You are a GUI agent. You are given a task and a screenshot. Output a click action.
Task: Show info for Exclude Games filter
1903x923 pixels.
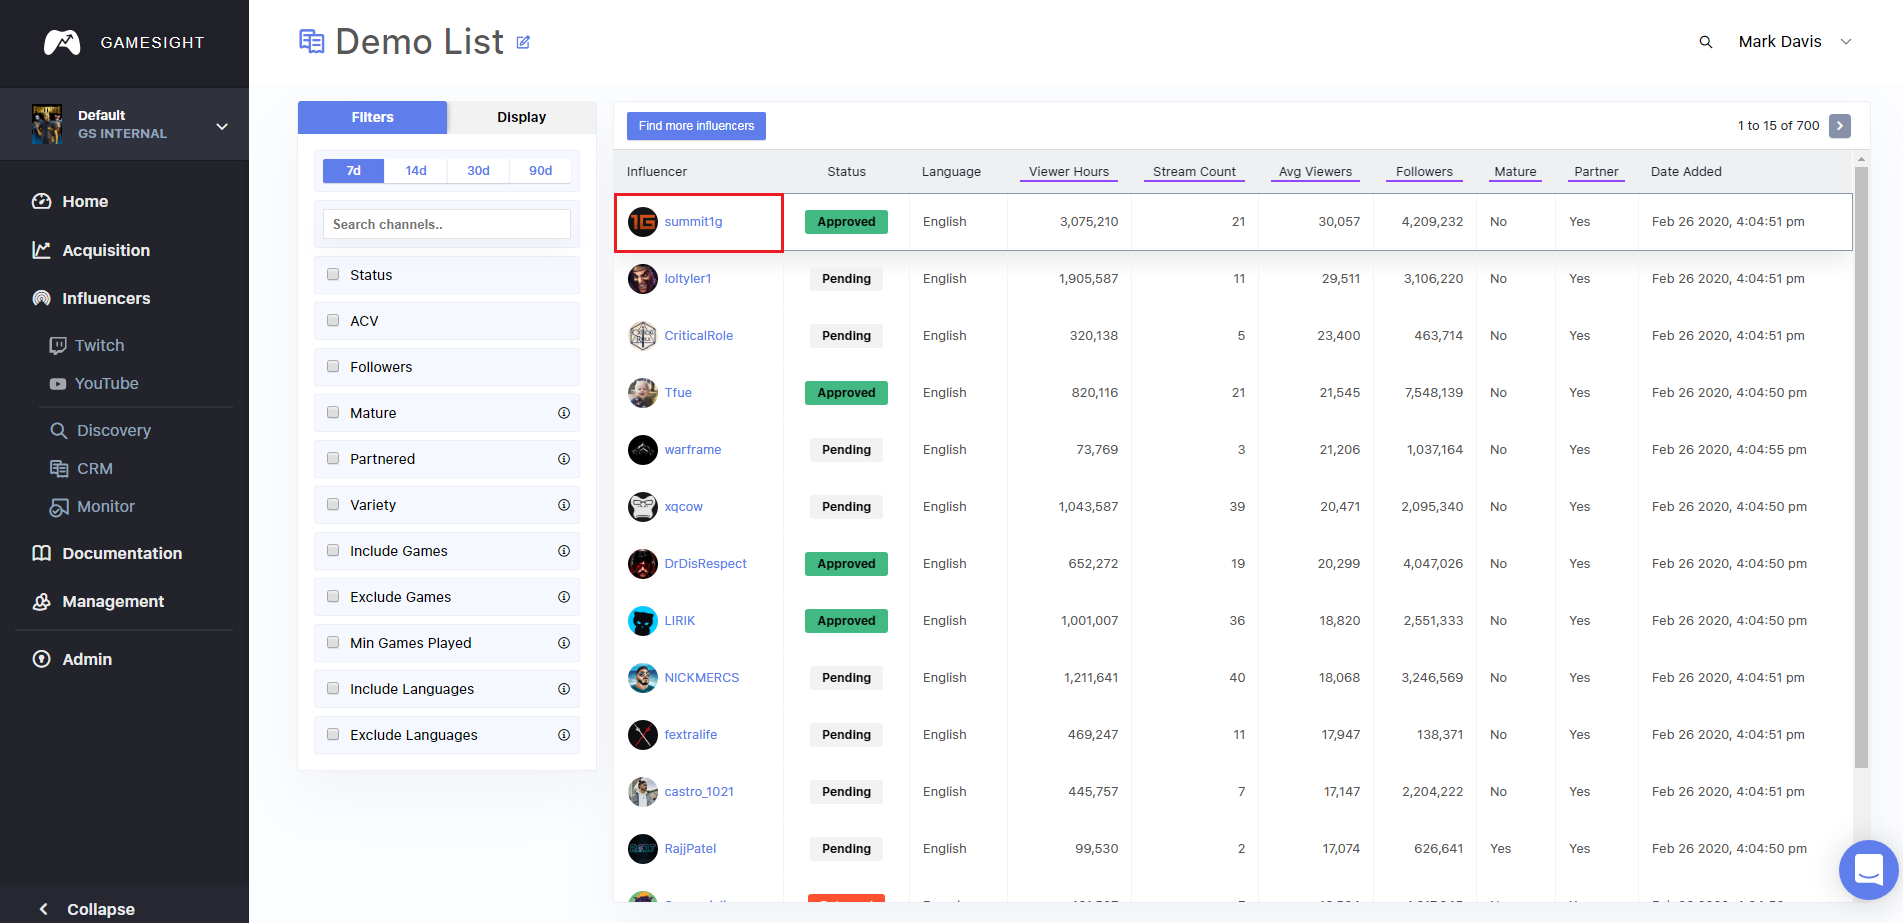[x=564, y=597]
